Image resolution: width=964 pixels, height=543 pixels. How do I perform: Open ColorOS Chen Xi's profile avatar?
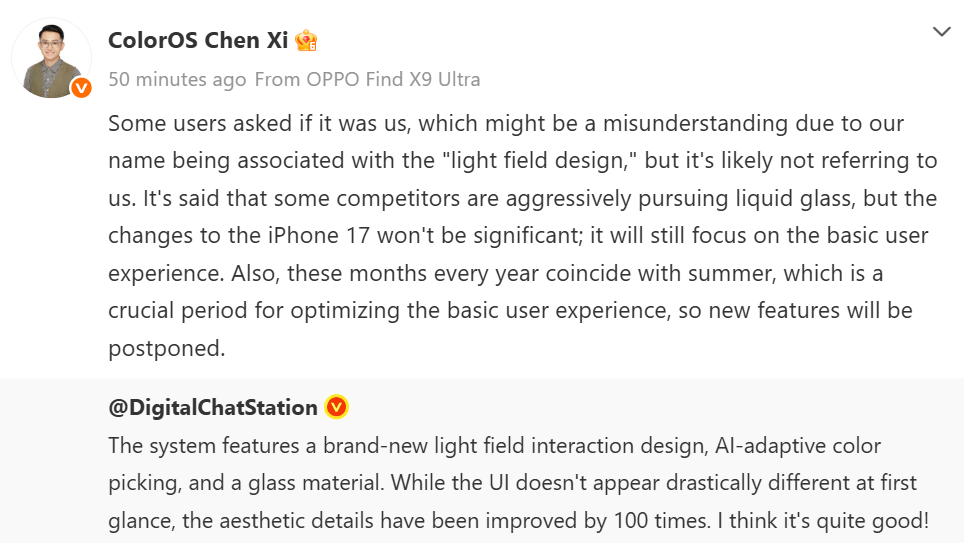tap(52, 58)
